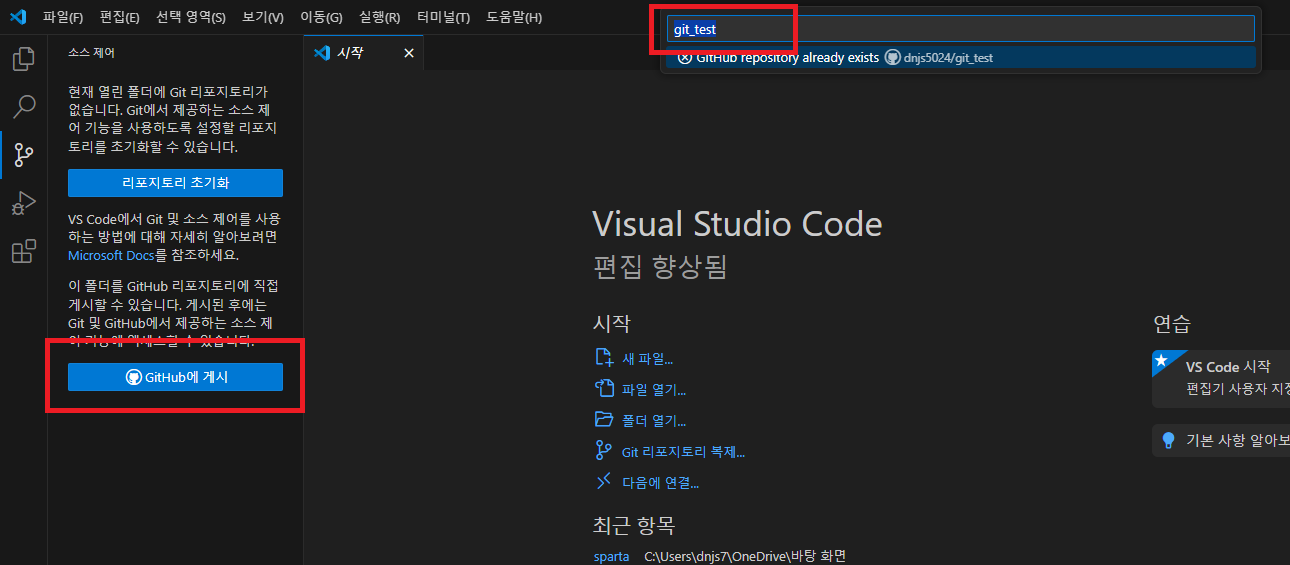Open the 이동(G) menu
Screen dimensions: 1290x565
(321, 17)
